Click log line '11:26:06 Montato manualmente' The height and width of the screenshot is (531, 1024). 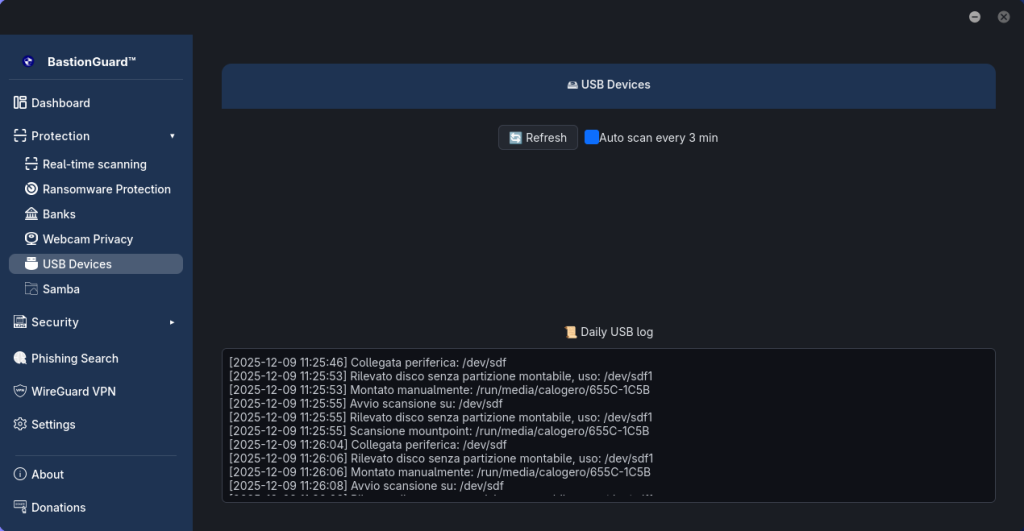tap(440, 472)
